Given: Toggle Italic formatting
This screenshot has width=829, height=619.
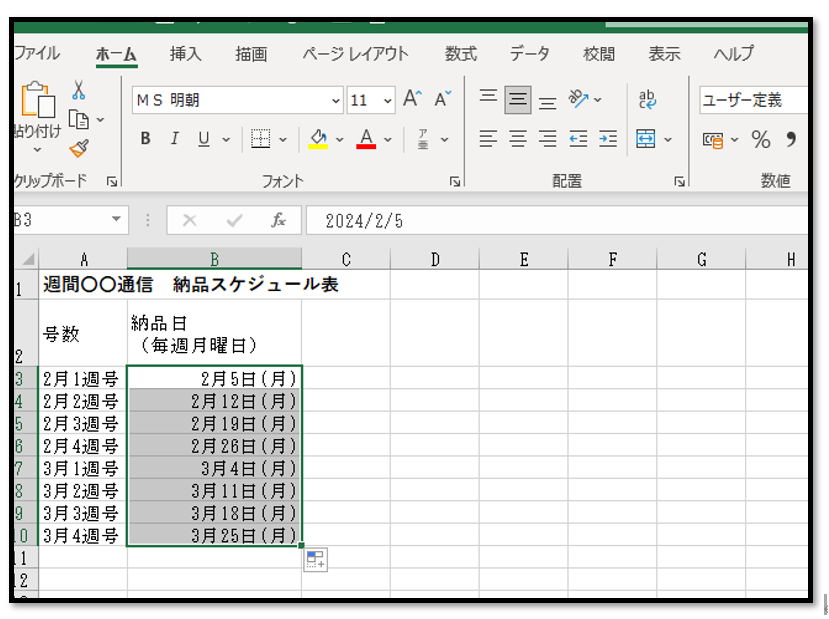Looking at the screenshot, I should (174, 139).
